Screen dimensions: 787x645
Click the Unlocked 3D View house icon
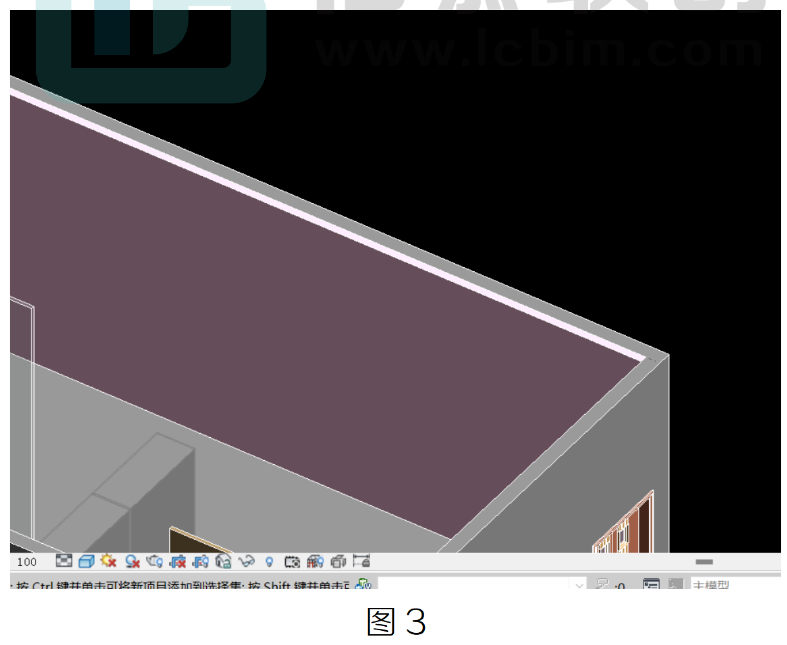[x=223, y=561]
